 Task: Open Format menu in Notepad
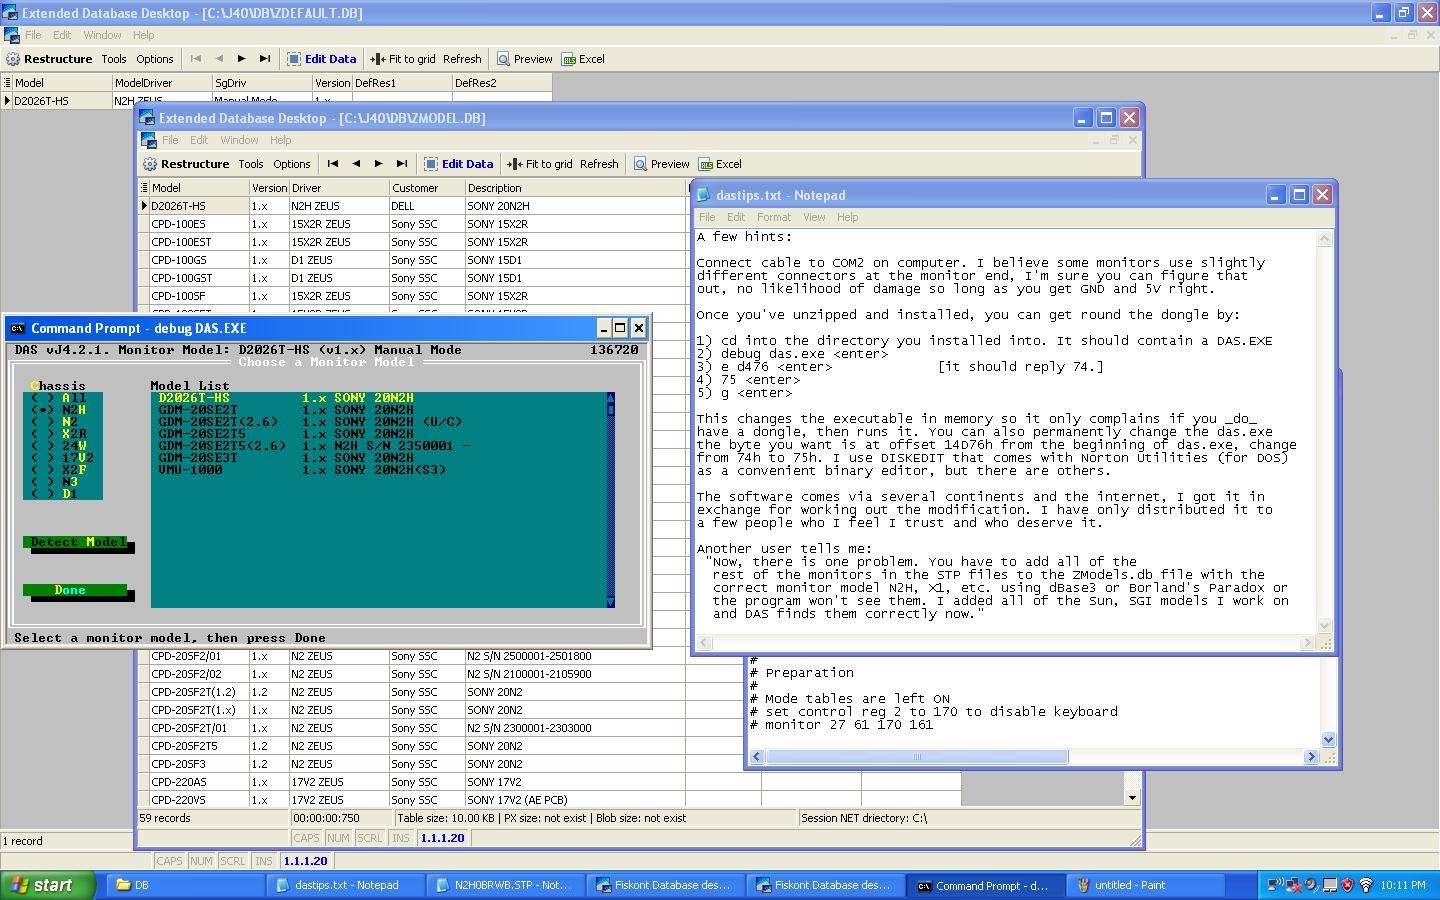(x=773, y=217)
